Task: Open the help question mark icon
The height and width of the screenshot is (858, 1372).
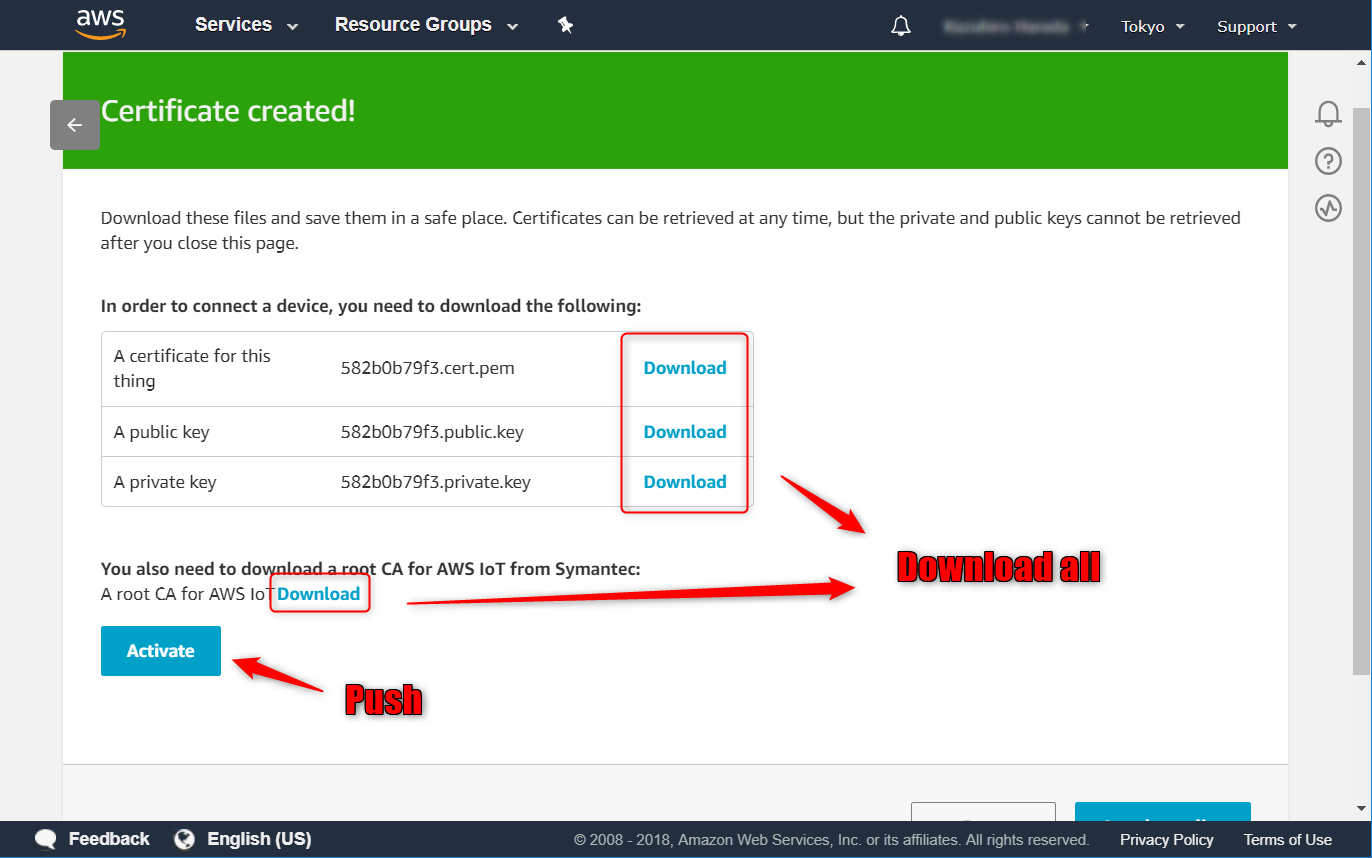Action: click(x=1328, y=161)
